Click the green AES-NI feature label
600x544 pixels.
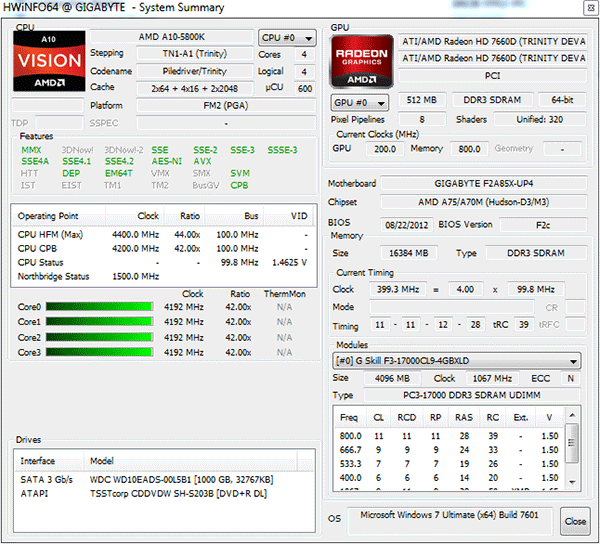(x=167, y=161)
